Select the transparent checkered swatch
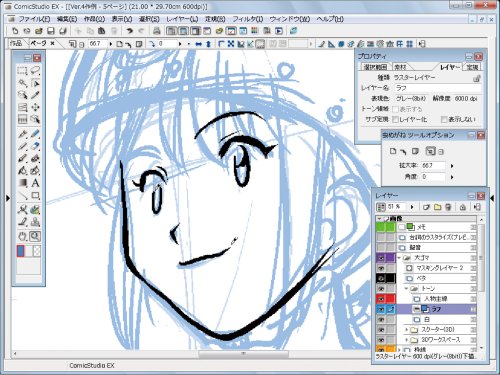Screen dimensions: 500x375 pos(37,251)
